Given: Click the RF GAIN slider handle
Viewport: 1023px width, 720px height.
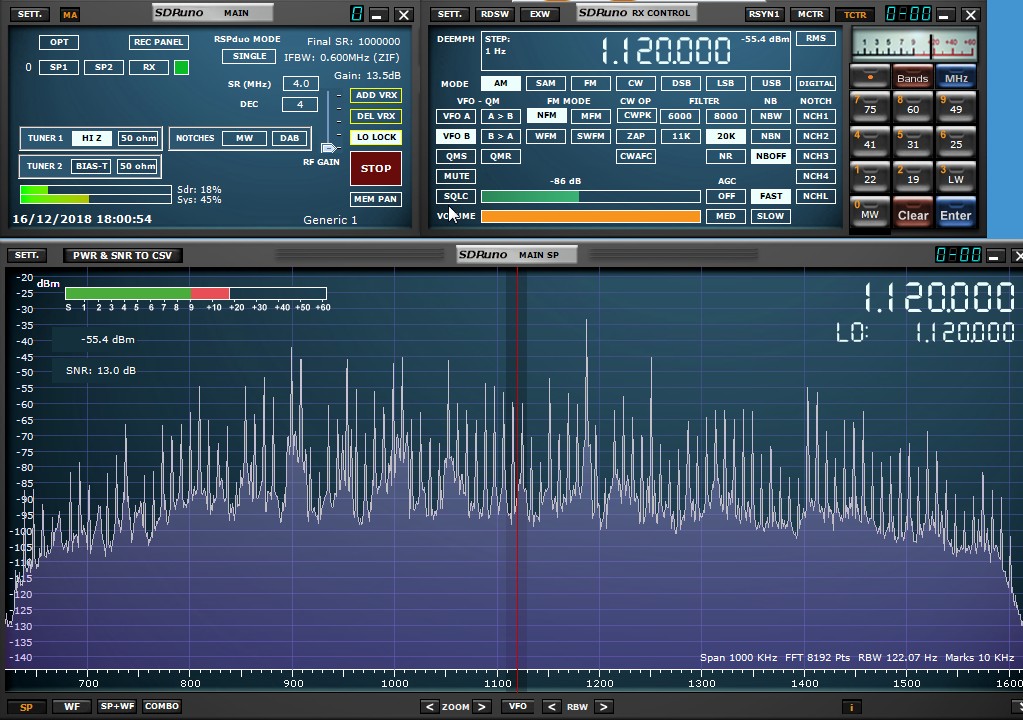Looking at the screenshot, I should click(329, 148).
